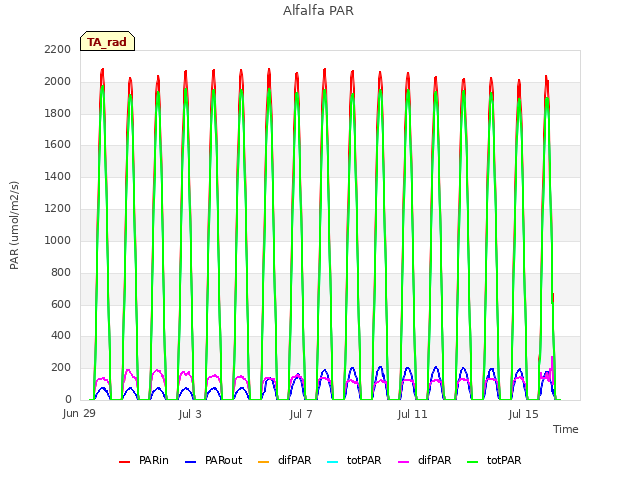Click the Jul 7 date tick label
The height and width of the screenshot is (480, 640).
[301, 414]
